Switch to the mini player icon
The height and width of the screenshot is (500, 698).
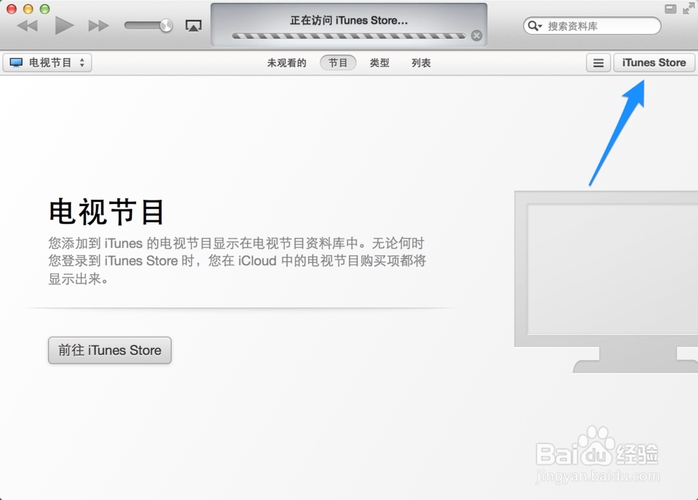pyautogui.click(x=670, y=8)
